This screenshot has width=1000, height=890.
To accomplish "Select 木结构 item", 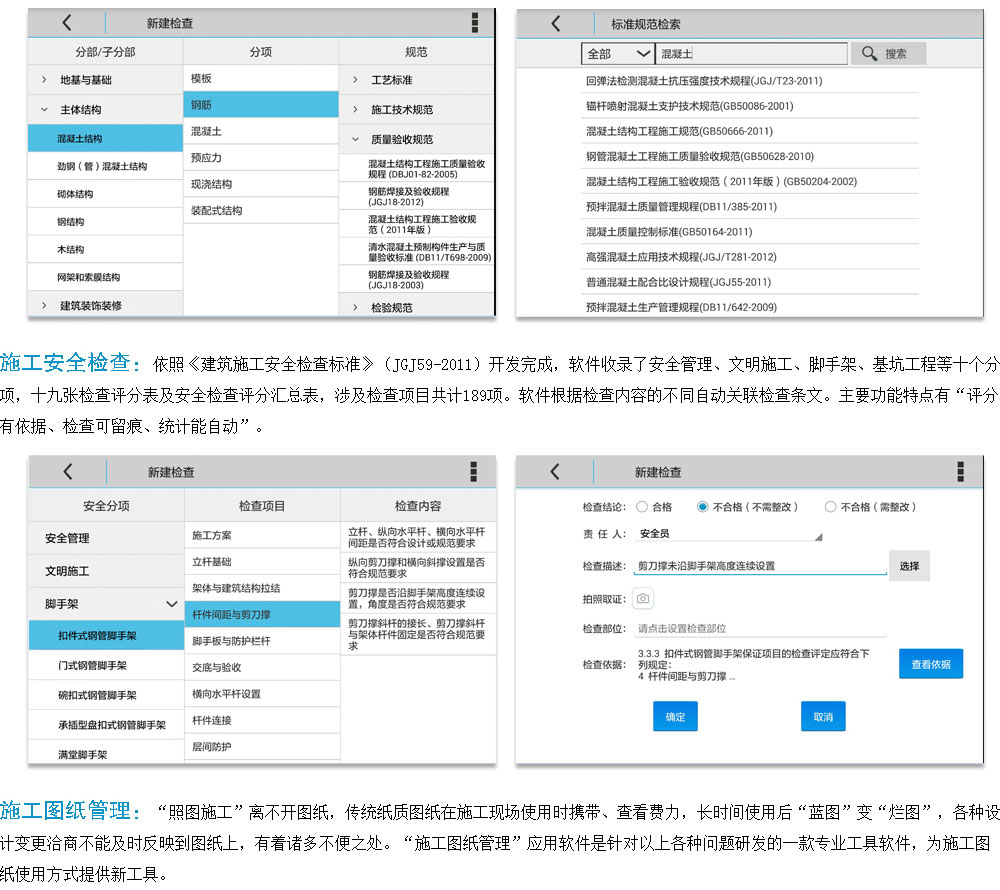I will [x=105, y=249].
